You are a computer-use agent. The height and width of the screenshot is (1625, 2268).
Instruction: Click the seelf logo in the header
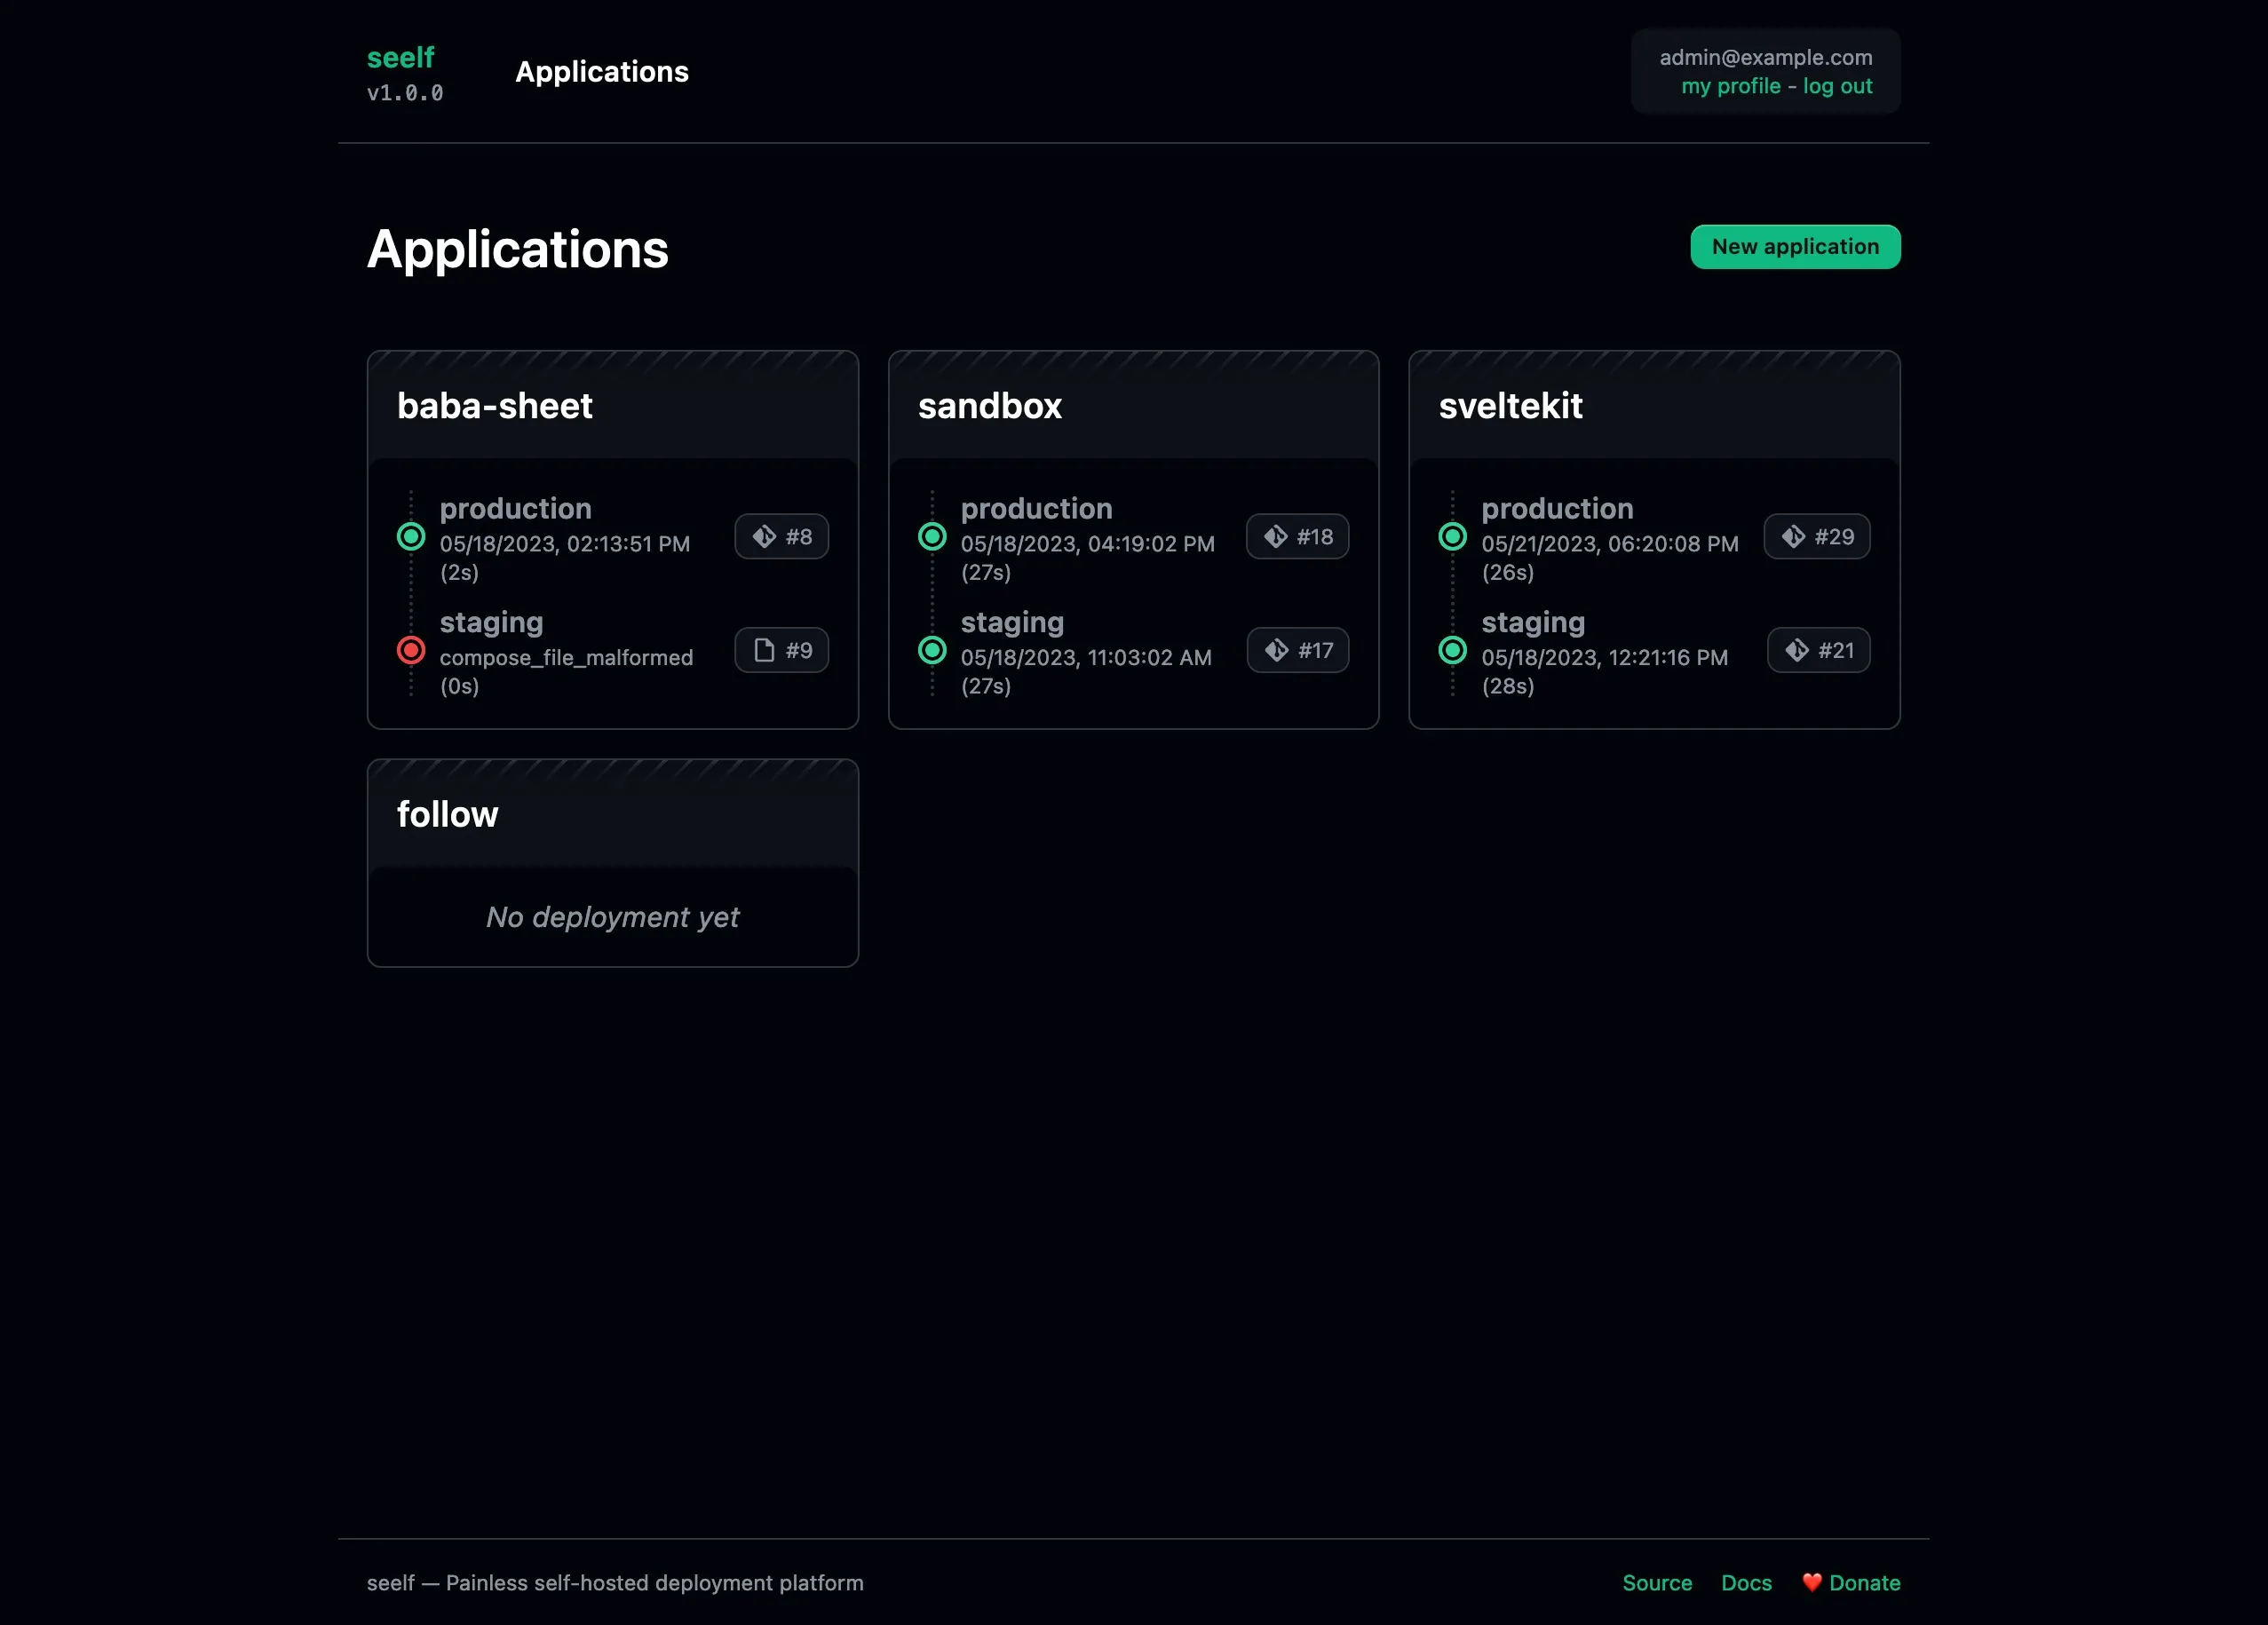pyautogui.click(x=401, y=57)
